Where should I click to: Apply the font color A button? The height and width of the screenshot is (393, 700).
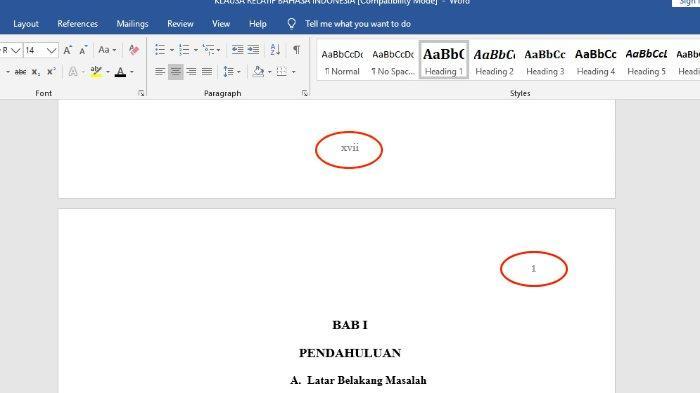point(120,71)
